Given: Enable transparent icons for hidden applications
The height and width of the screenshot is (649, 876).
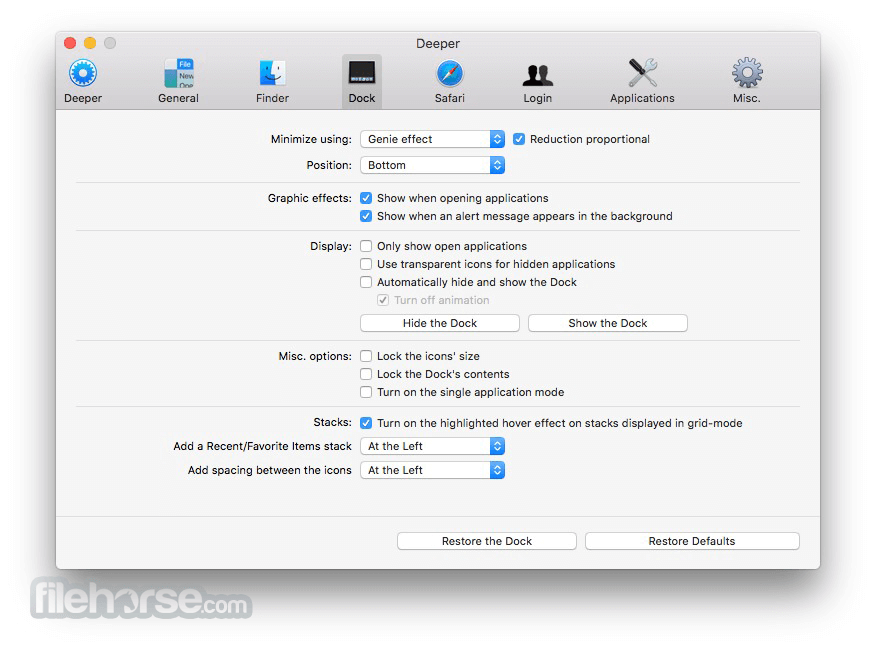Looking at the screenshot, I should point(366,264).
